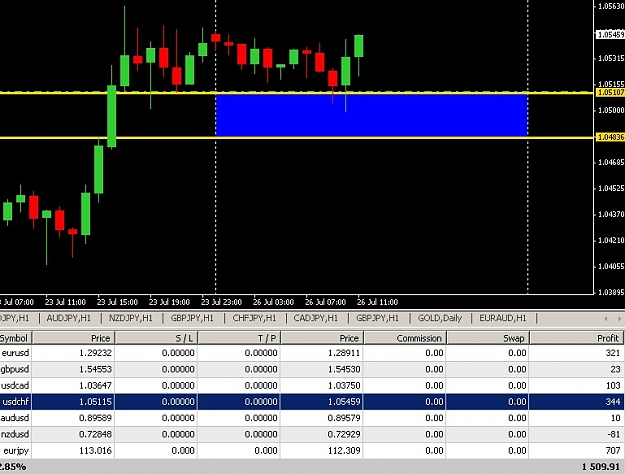Image resolution: width=625 pixels, height=474 pixels.
Task: Click the open price 1.29232 cell
Action: pos(95,353)
